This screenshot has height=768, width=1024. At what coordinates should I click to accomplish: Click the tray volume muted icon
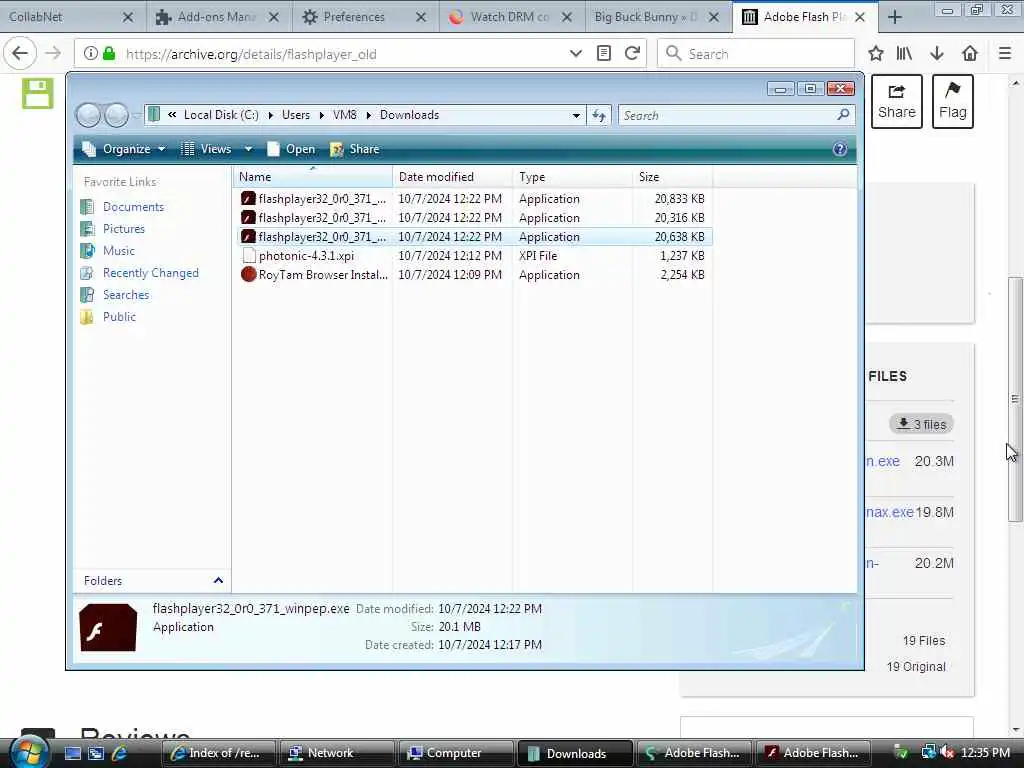coord(947,753)
